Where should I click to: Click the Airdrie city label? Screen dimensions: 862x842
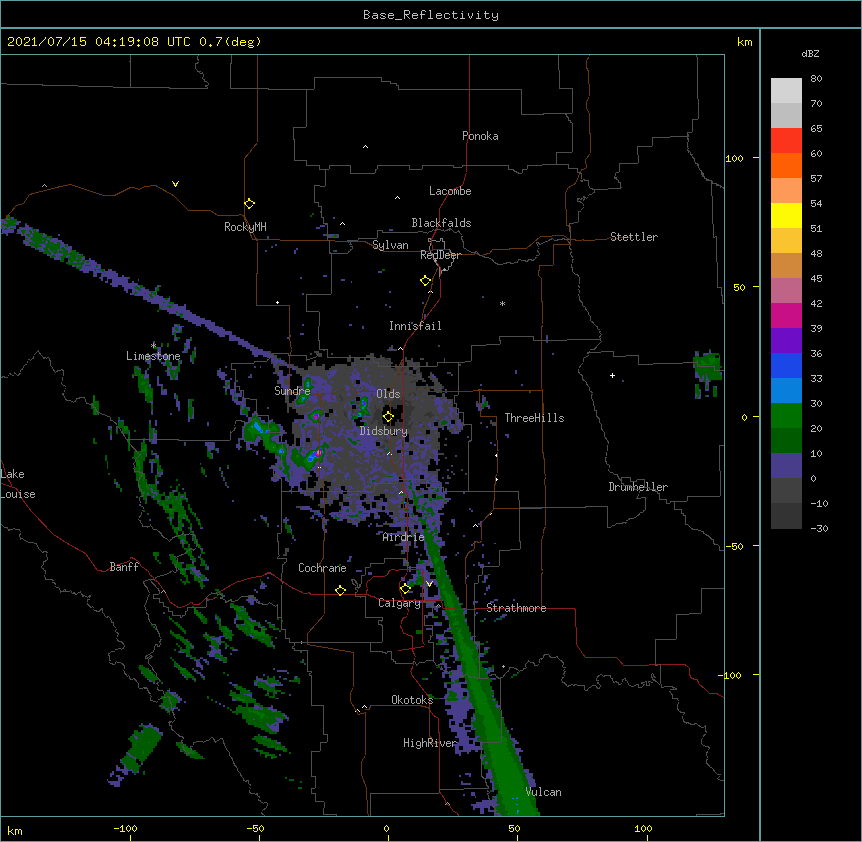403,537
